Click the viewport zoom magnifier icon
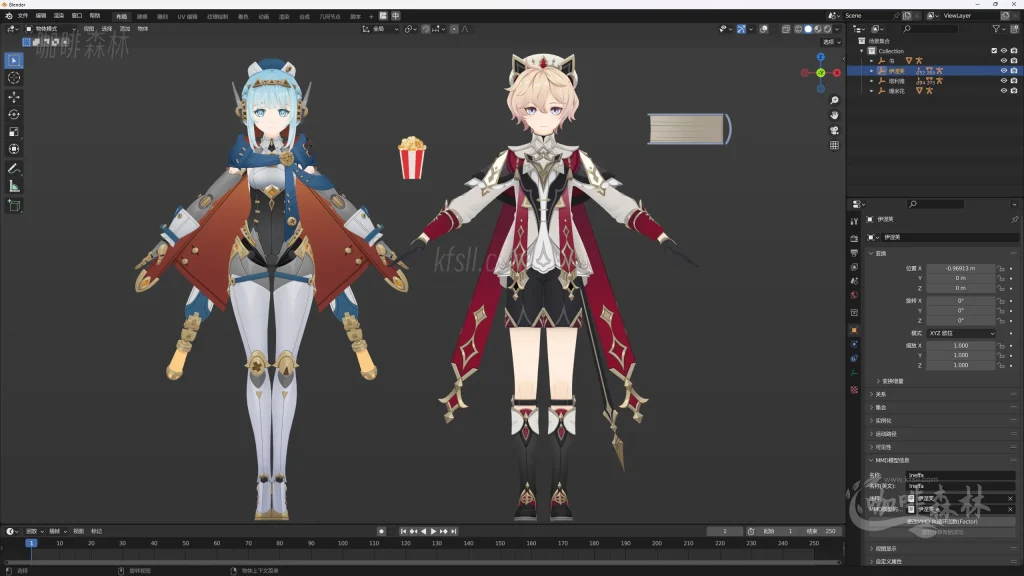The height and width of the screenshot is (576, 1024). click(834, 101)
